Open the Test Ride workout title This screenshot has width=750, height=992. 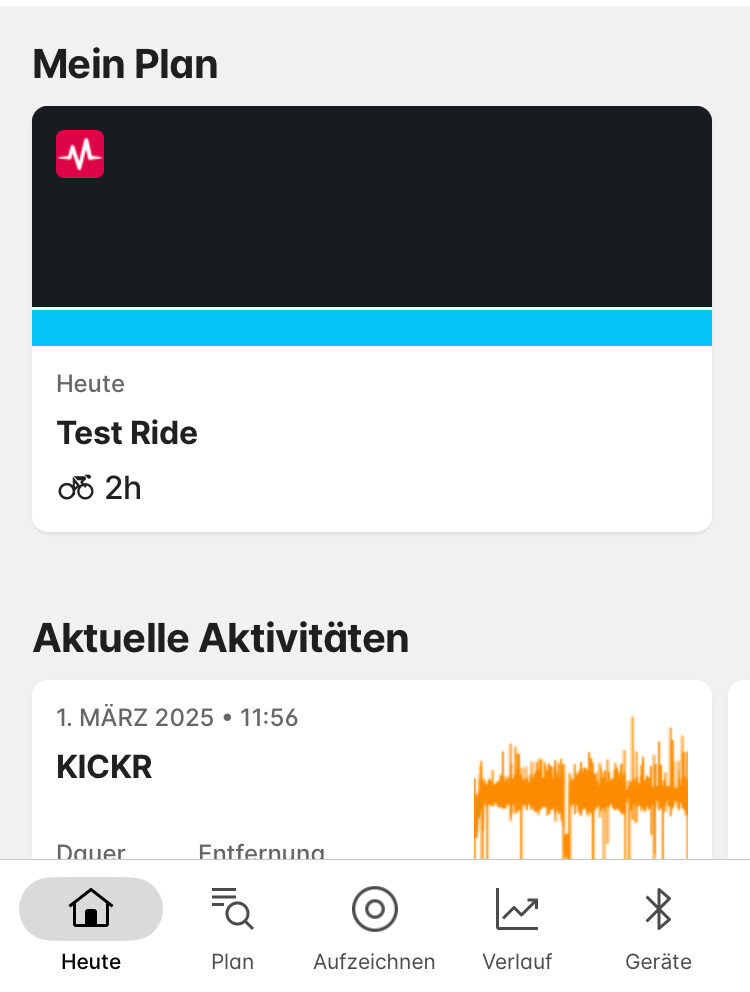[x=127, y=433]
